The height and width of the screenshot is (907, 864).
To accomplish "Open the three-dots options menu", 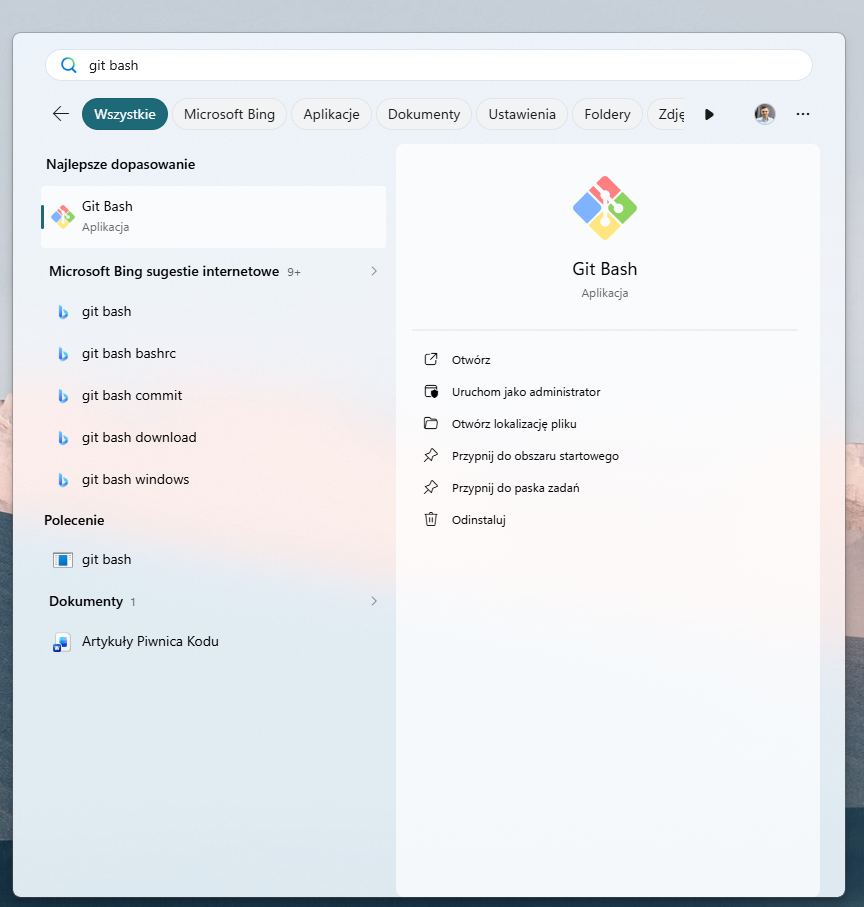I will point(803,114).
